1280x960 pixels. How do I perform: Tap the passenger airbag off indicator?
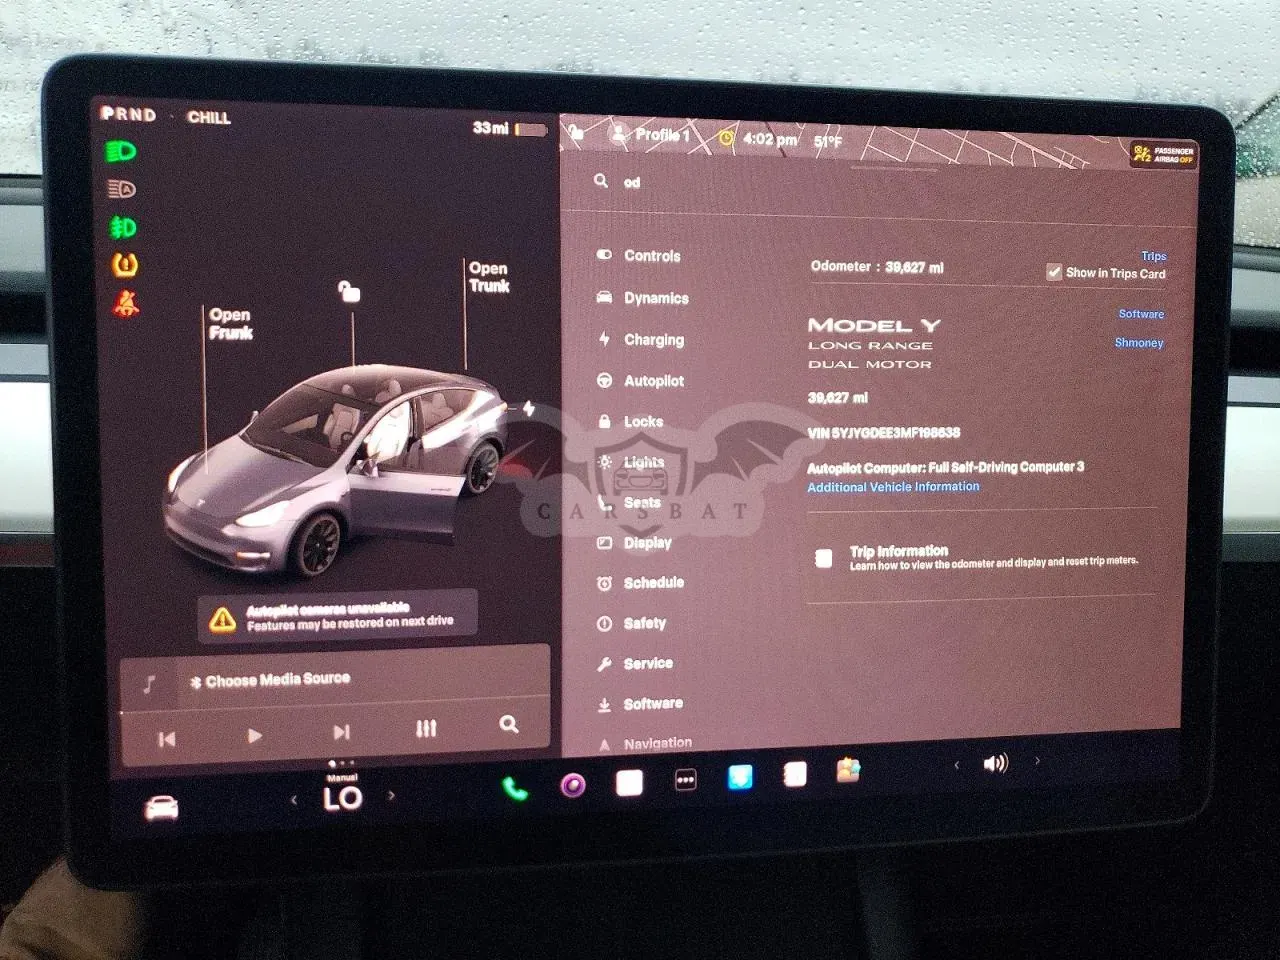click(x=1163, y=154)
